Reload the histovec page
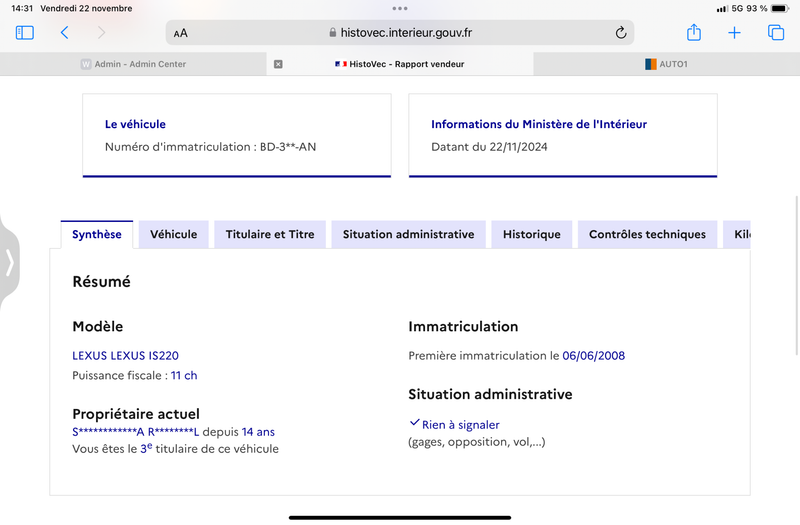The height and width of the screenshot is (525, 800). pos(620,33)
